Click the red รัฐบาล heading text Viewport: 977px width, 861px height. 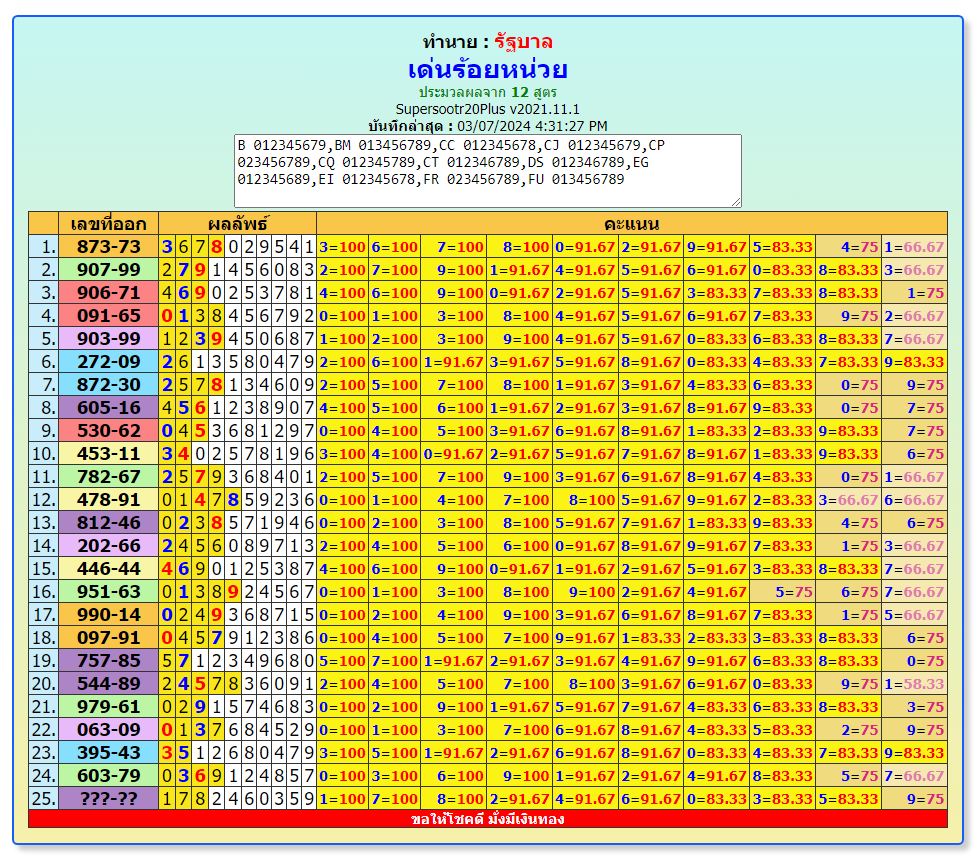[x=523, y=42]
